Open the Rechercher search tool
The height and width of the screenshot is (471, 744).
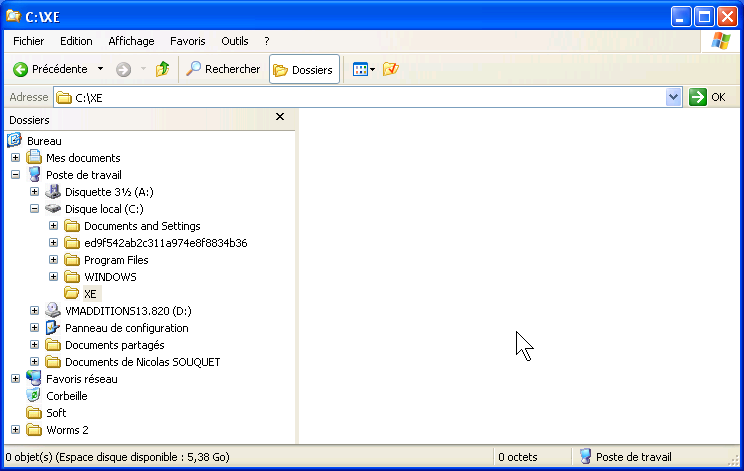(223, 69)
